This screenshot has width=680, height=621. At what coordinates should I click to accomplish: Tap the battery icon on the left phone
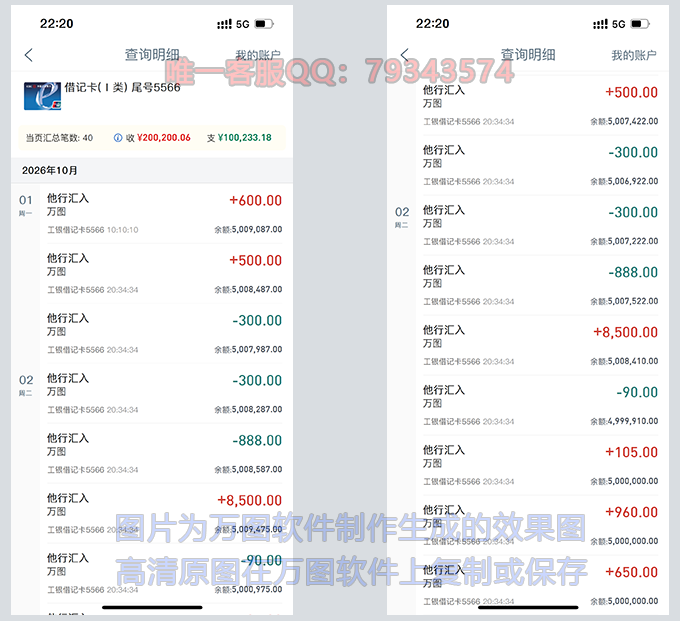[x=263, y=23]
